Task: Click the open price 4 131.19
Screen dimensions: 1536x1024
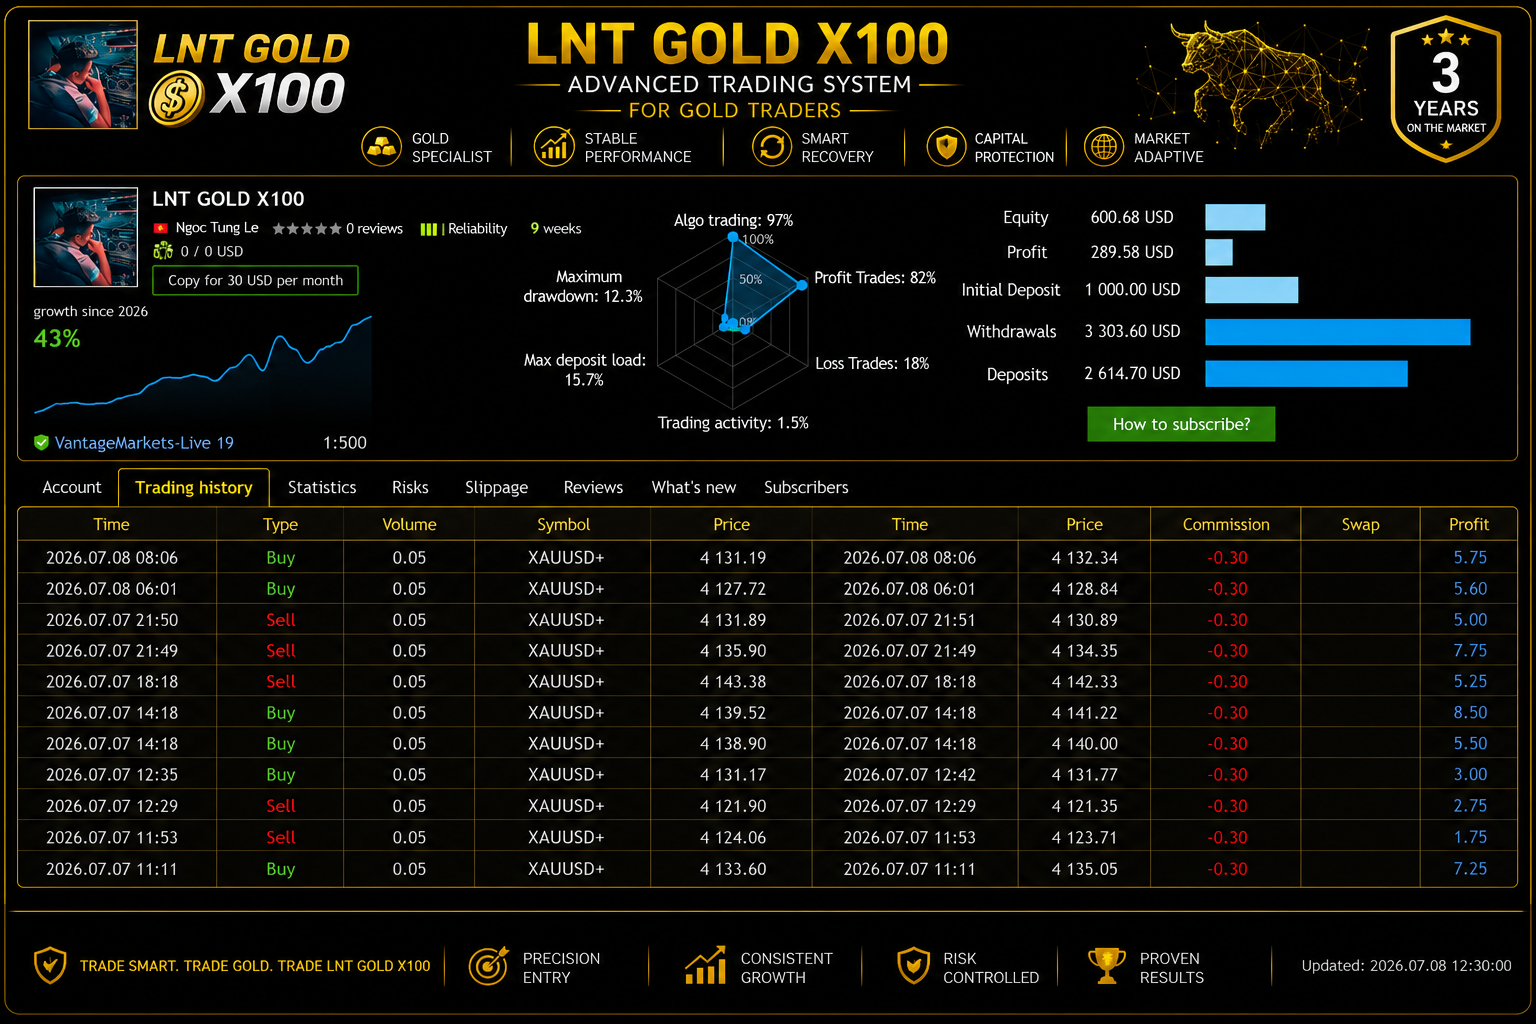Action: [733, 558]
